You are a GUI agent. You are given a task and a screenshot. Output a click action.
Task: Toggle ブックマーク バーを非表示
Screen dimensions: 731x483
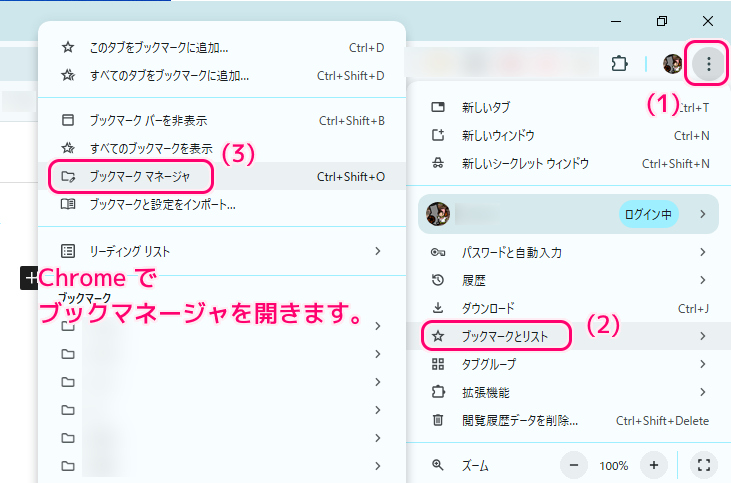[x=148, y=121]
